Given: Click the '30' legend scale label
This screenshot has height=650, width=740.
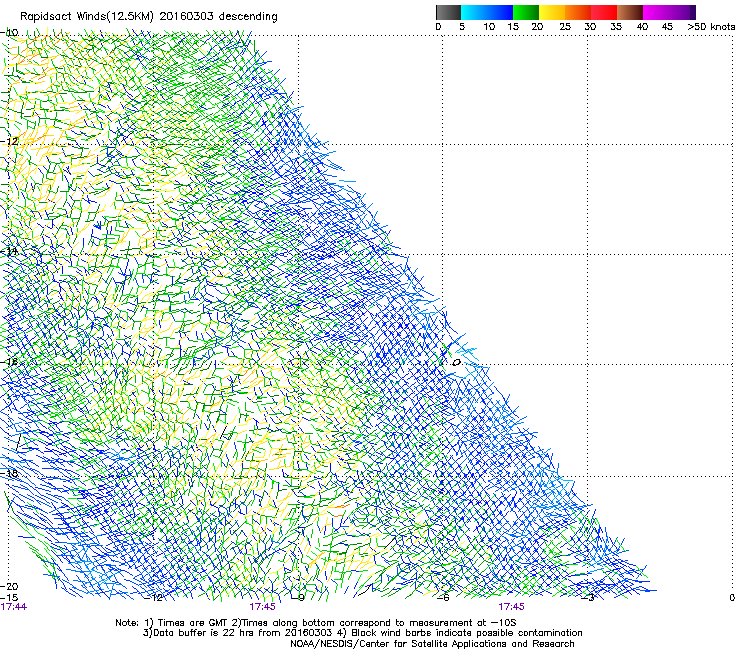Looking at the screenshot, I should 590,26.
